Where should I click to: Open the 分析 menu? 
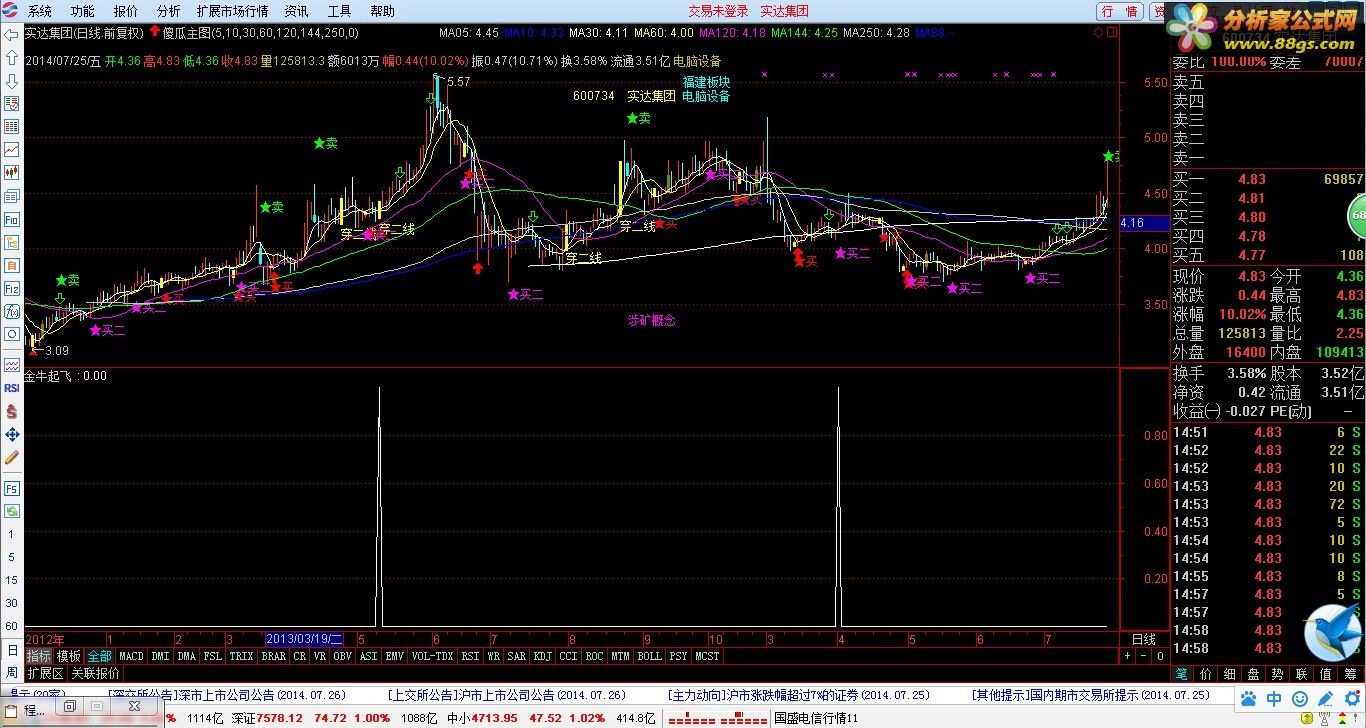click(x=169, y=11)
